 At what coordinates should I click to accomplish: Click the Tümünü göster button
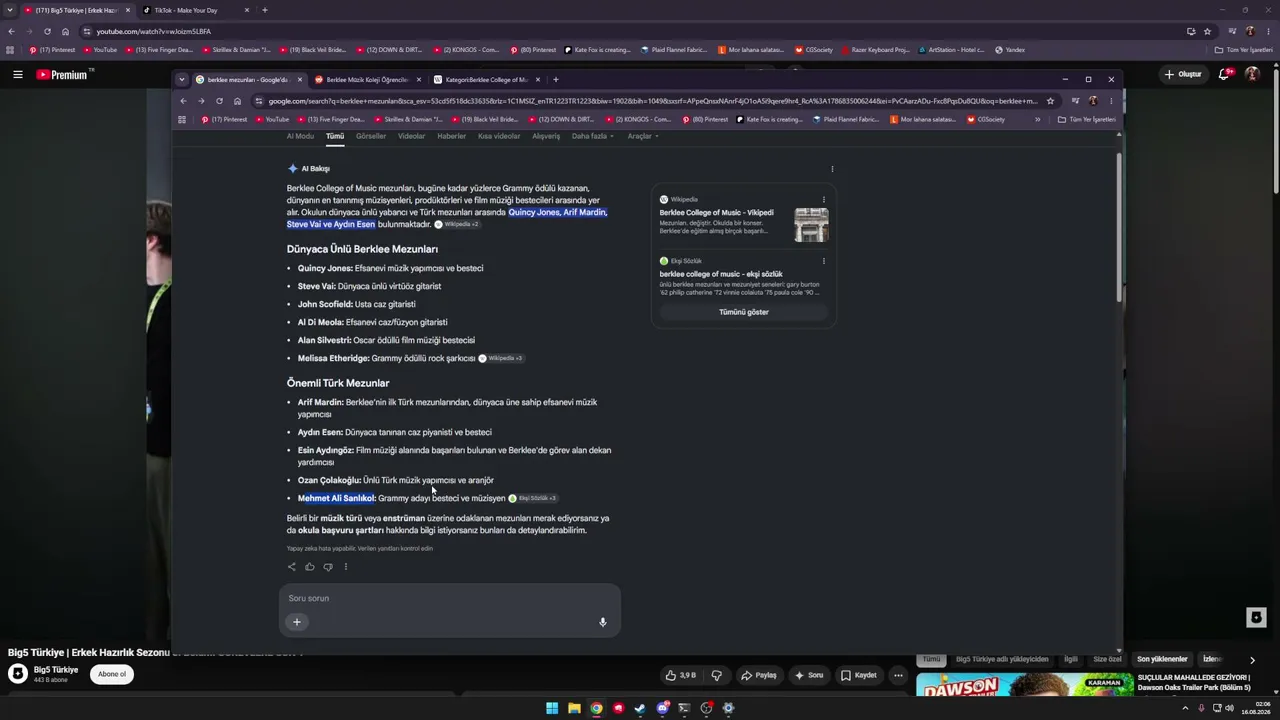pos(744,312)
